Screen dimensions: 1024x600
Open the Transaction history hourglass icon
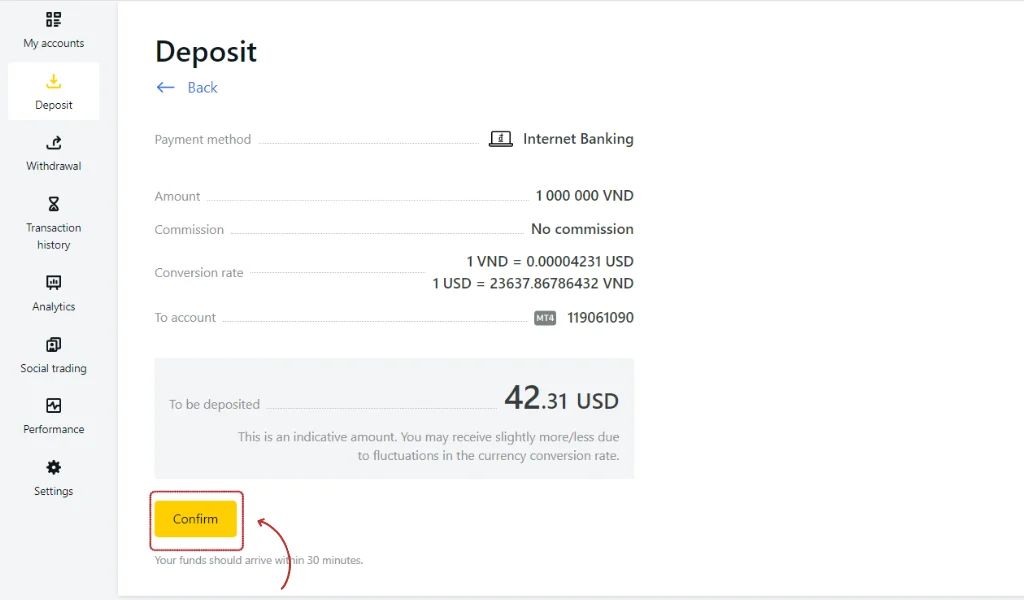[53, 204]
